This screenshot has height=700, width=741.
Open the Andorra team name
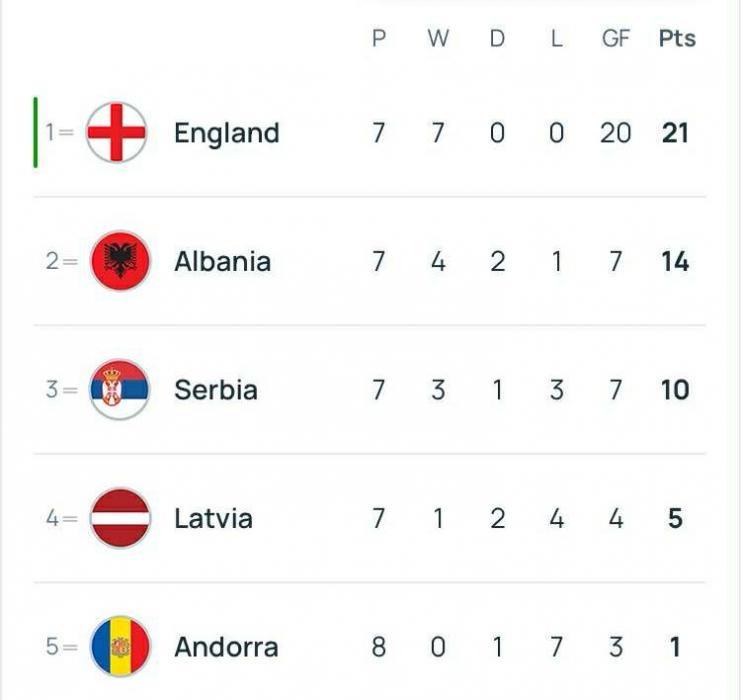(x=226, y=647)
